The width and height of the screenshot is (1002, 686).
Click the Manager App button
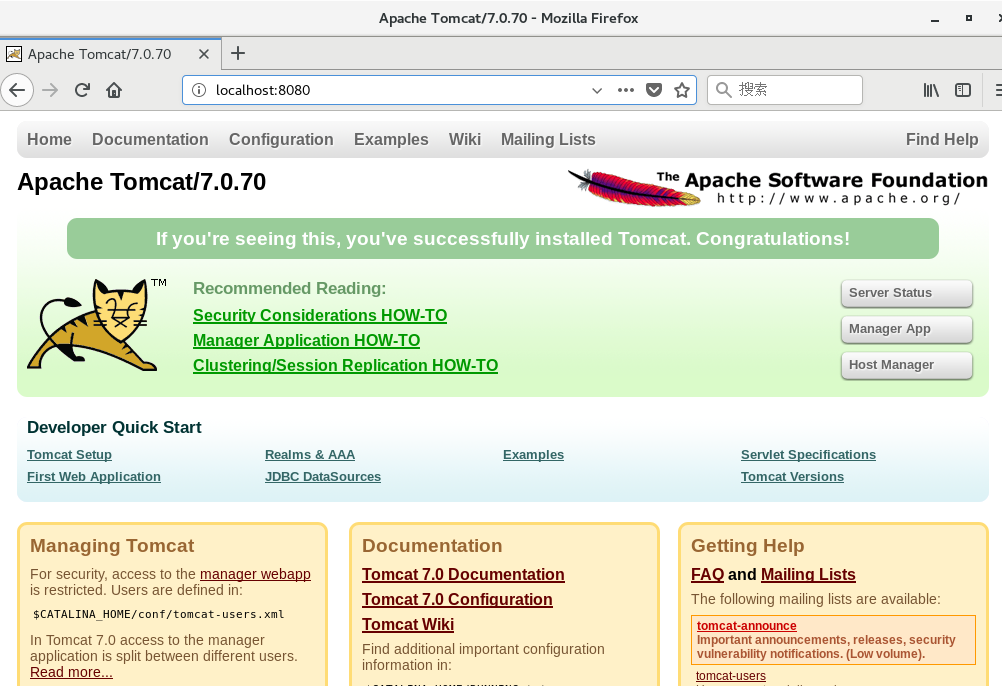(x=907, y=329)
